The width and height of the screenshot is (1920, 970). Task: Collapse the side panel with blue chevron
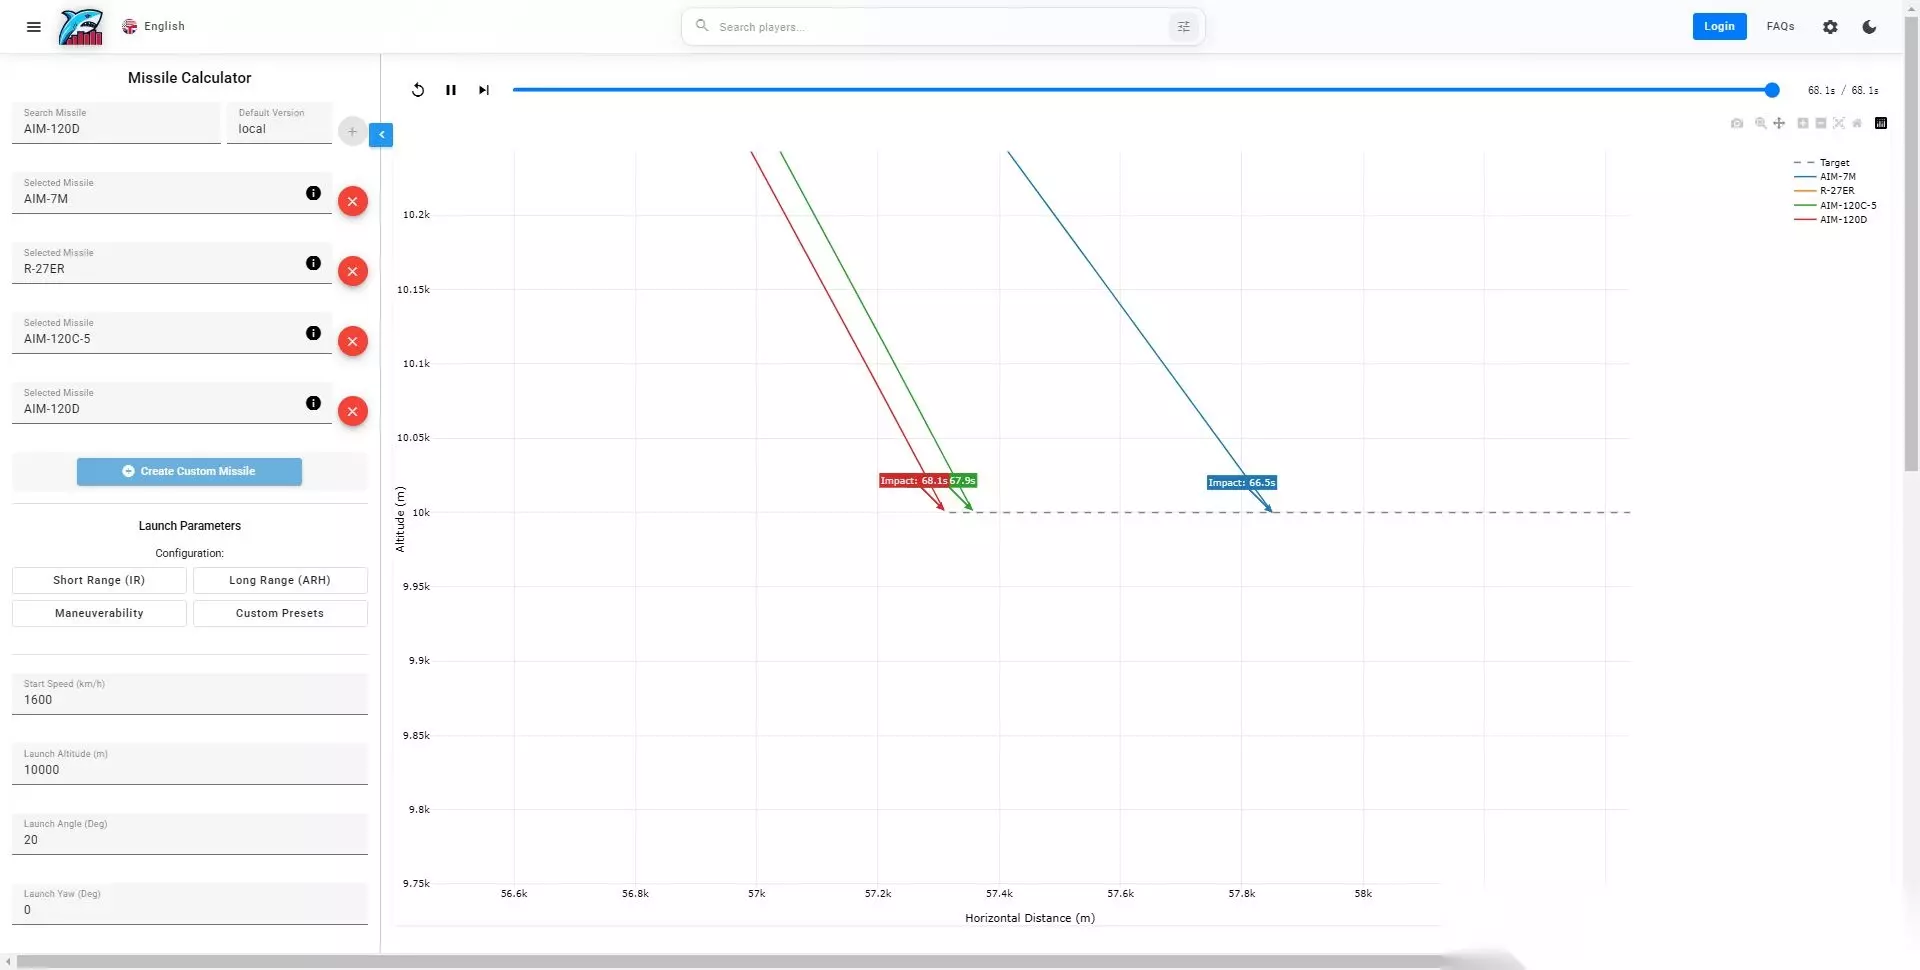(x=381, y=134)
